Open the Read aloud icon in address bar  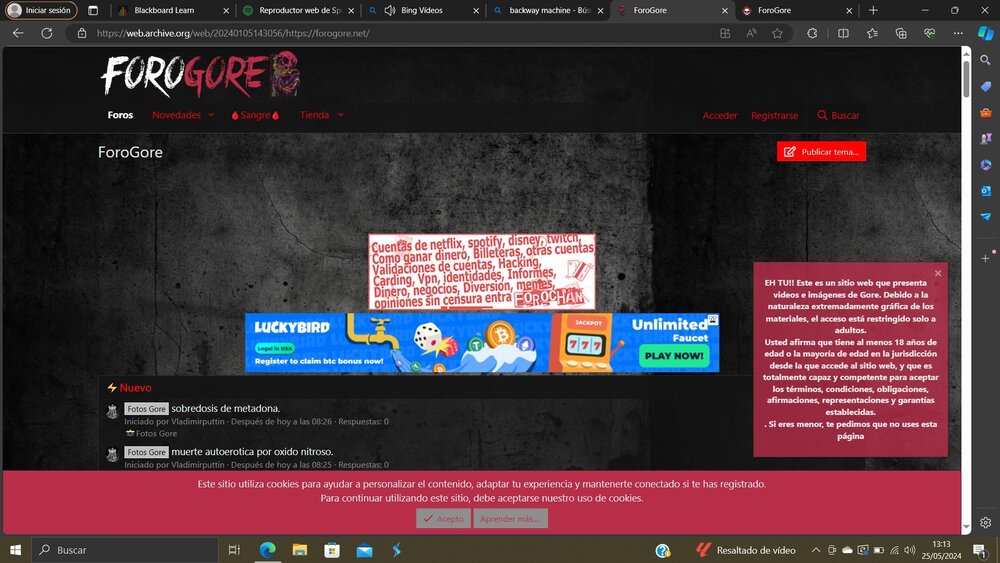(751, 33)
